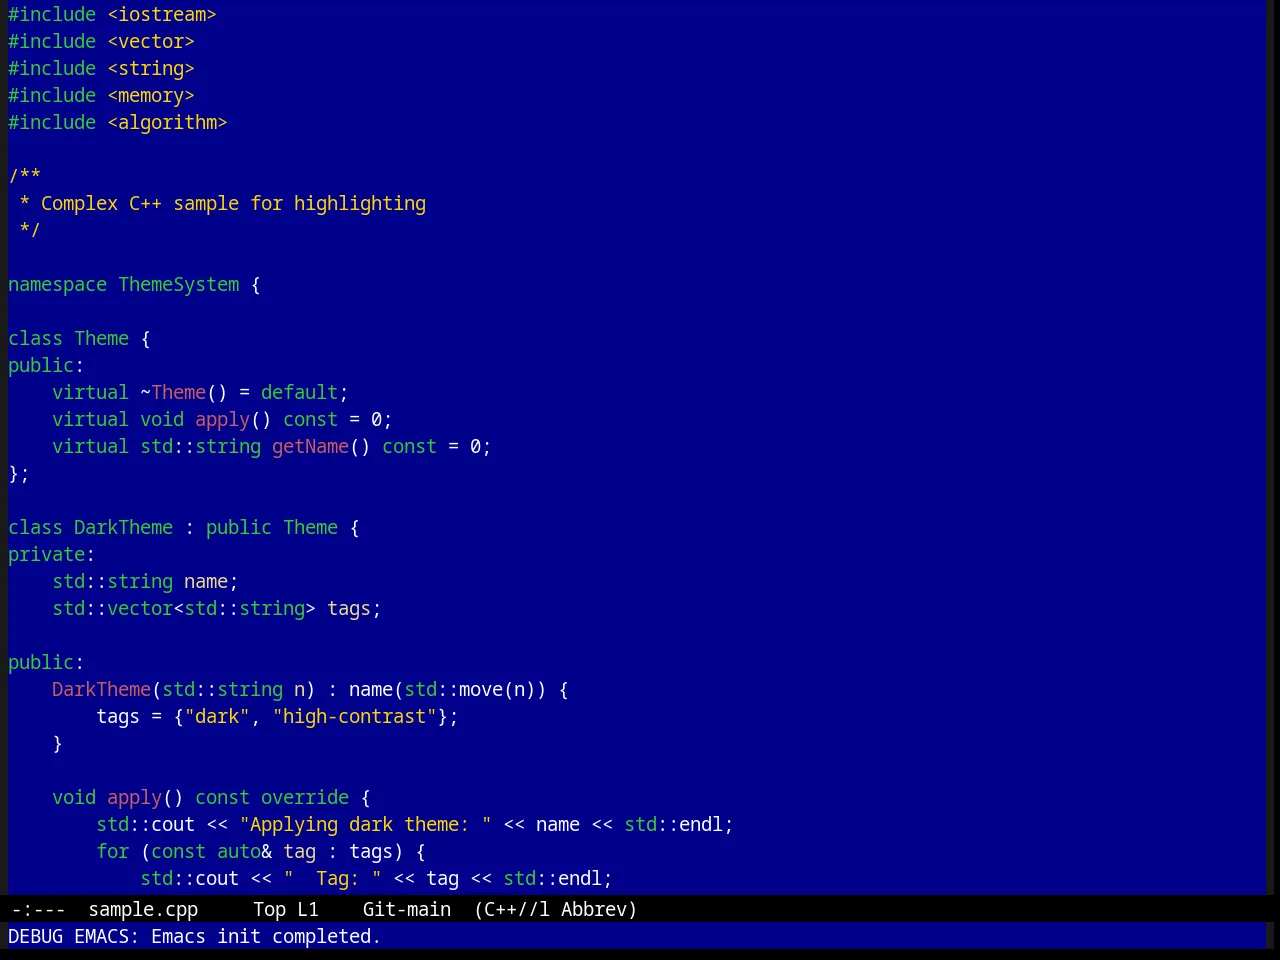Viewport: 1280px width, 960px height.
Task: Click the comment 'Complex C++ sample for highlighting'
Action: click(x=233, y=203)
